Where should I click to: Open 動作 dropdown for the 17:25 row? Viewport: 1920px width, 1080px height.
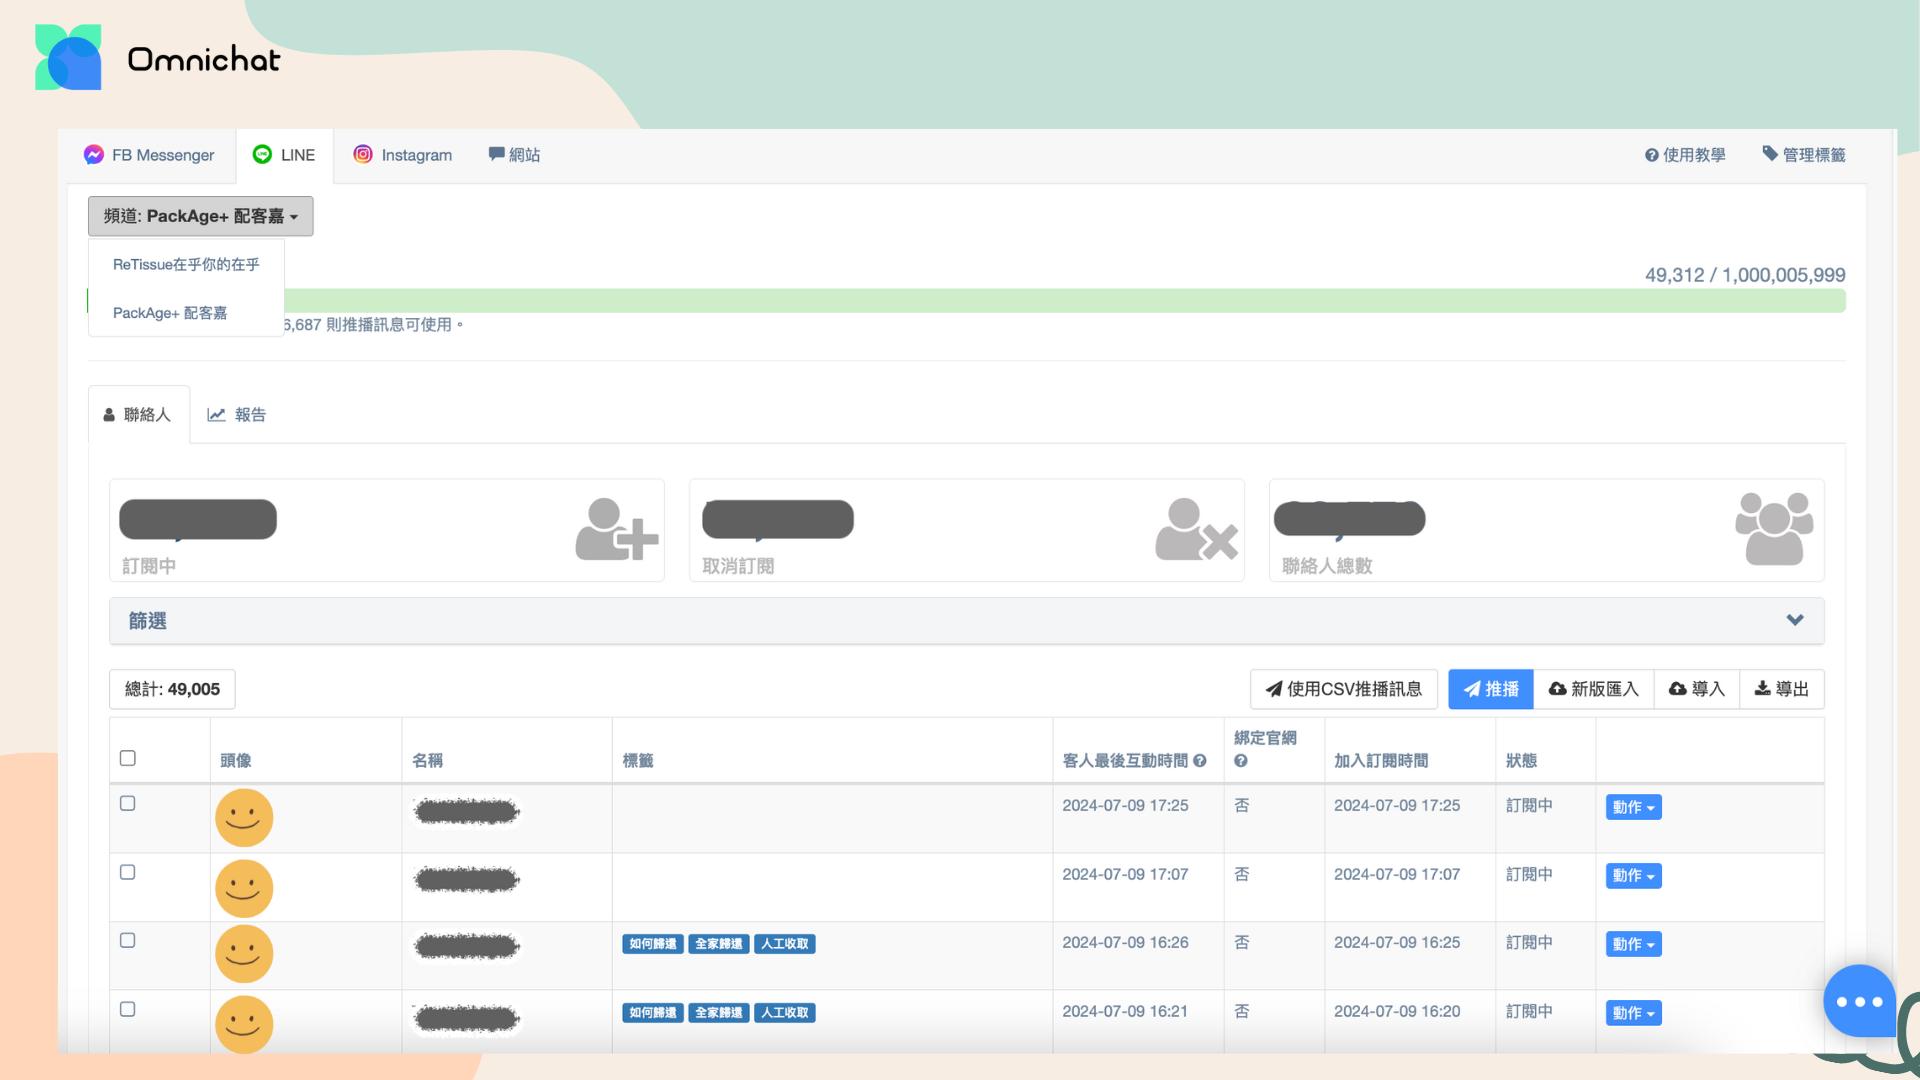coord(1634,807)
